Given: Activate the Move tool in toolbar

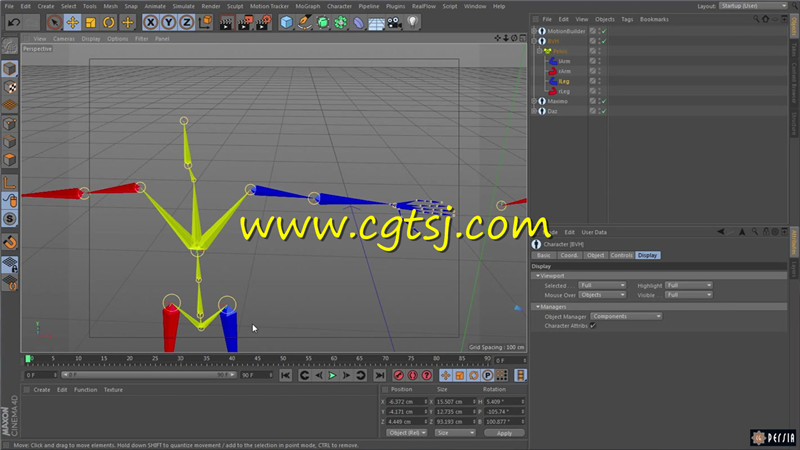Looking at the screenshot, I should point(72,22).
